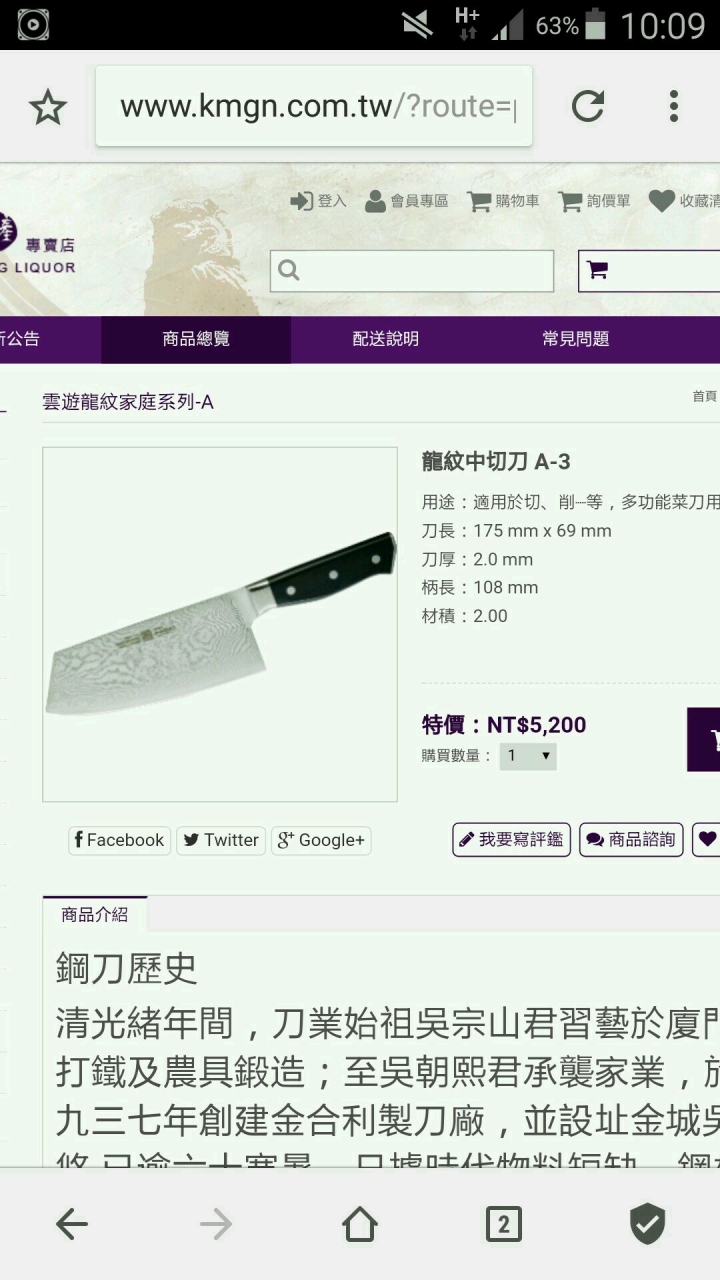Go to browser home page icon
The image size is (720, 1280).
pos(360,1224)
